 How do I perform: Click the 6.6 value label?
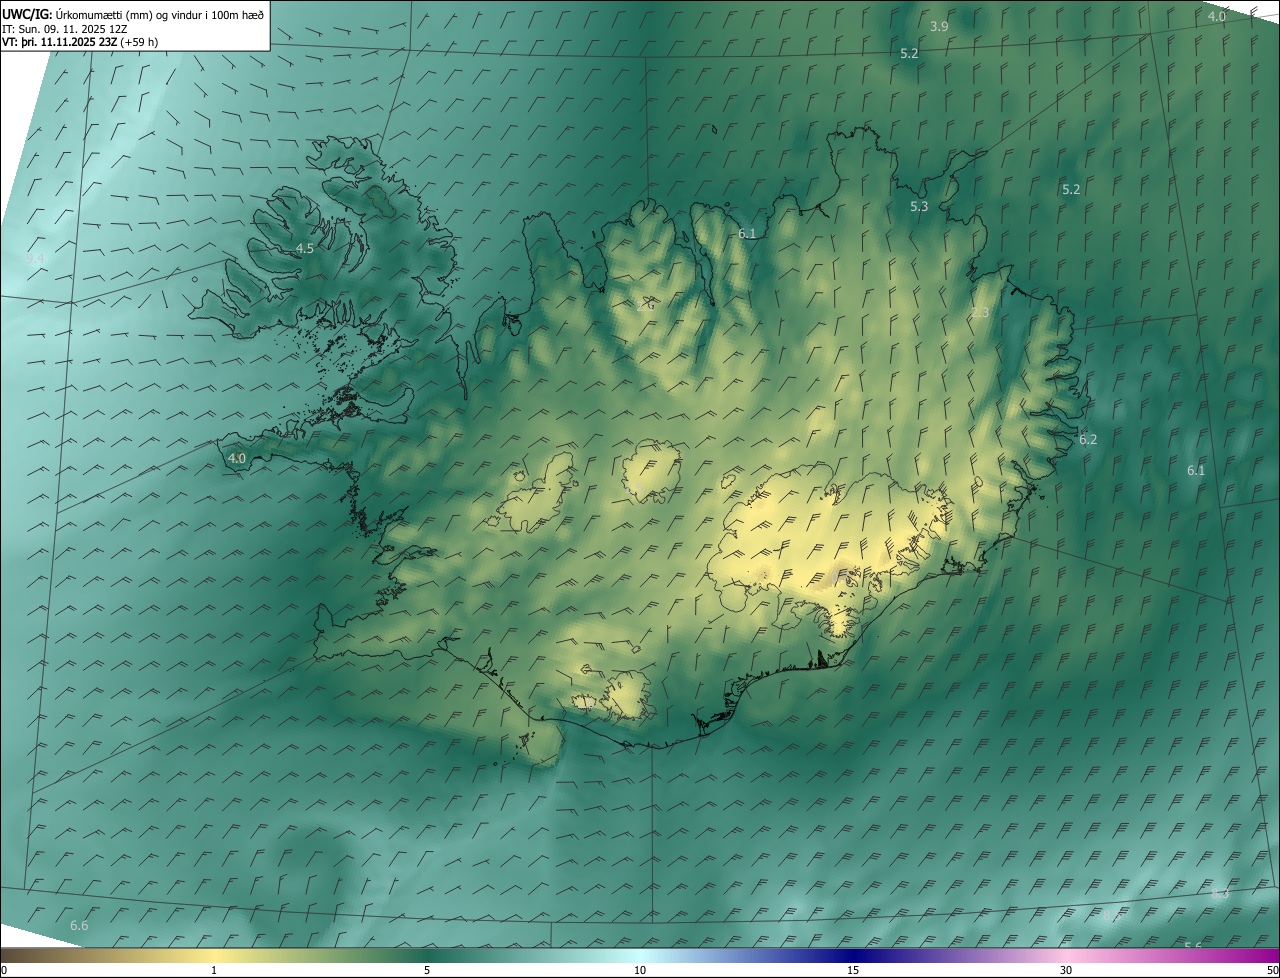tap(79, 926)
